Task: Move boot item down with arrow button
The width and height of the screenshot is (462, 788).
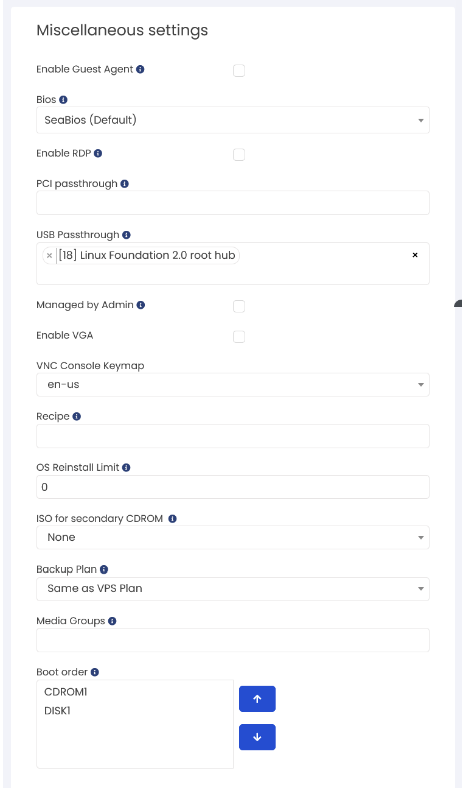Action: tap(257, 737)
